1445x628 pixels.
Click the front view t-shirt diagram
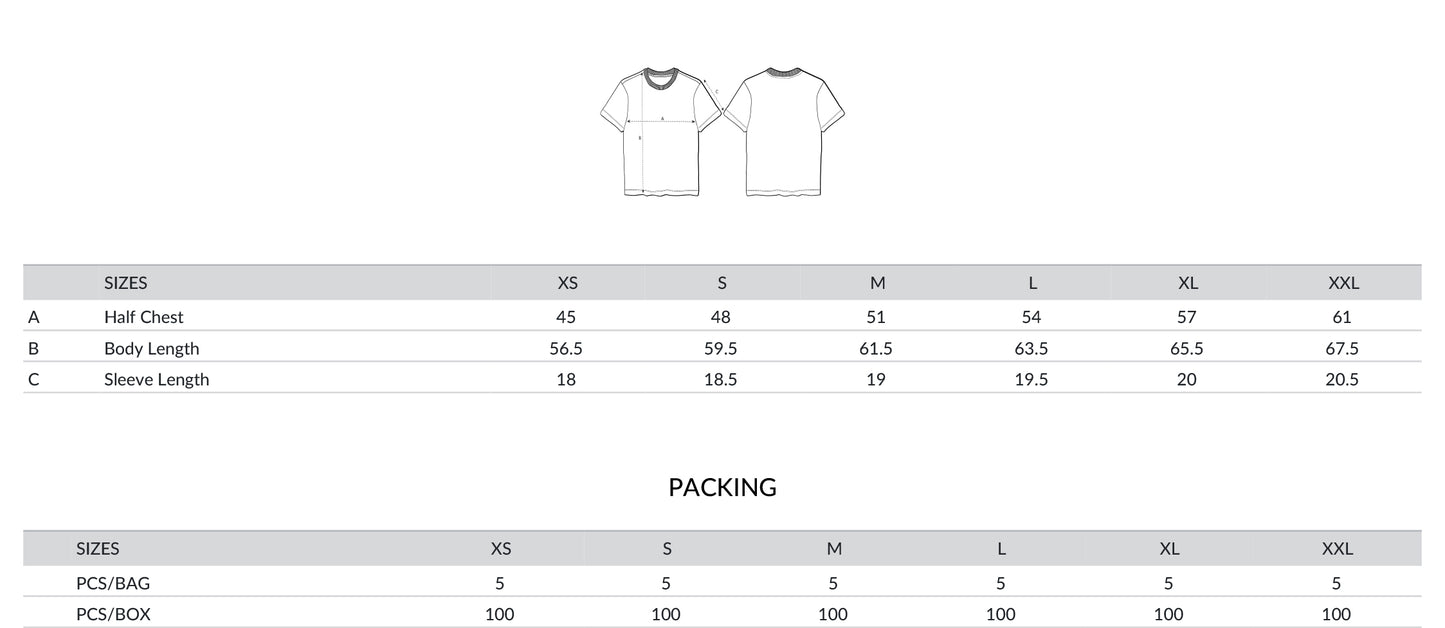(661, 132)
